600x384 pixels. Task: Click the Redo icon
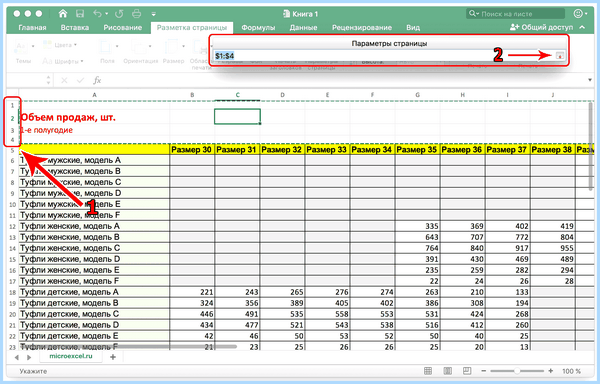pyautogui.click(x=119, y=14)
